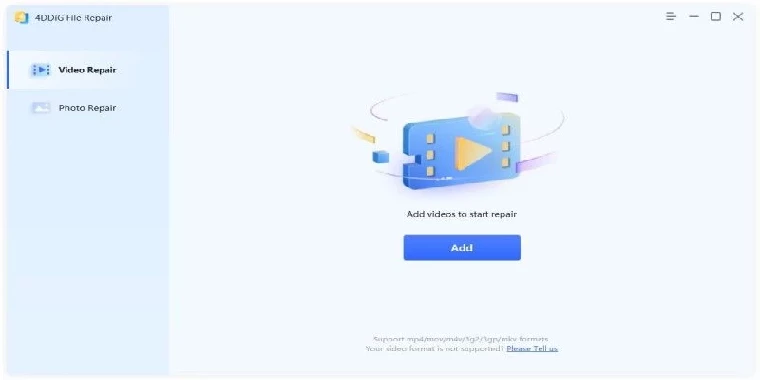Click the Video Repair film icon
760x380 pixels.
(41, 70)
